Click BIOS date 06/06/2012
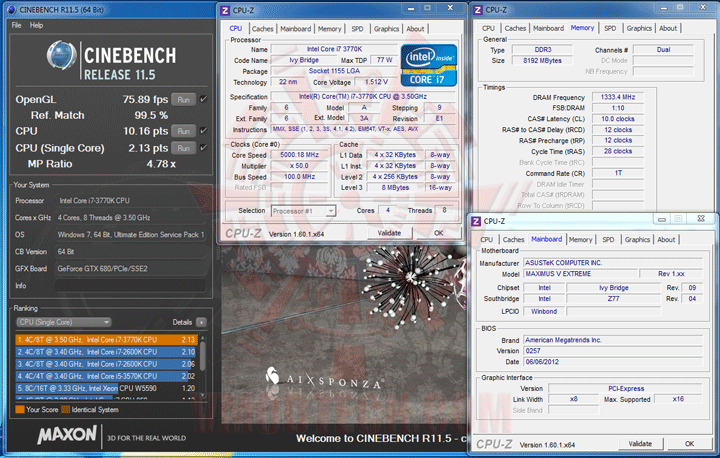The width and height of the screenshot is (720, 458). pyautogui.click(x=613, y=362)
